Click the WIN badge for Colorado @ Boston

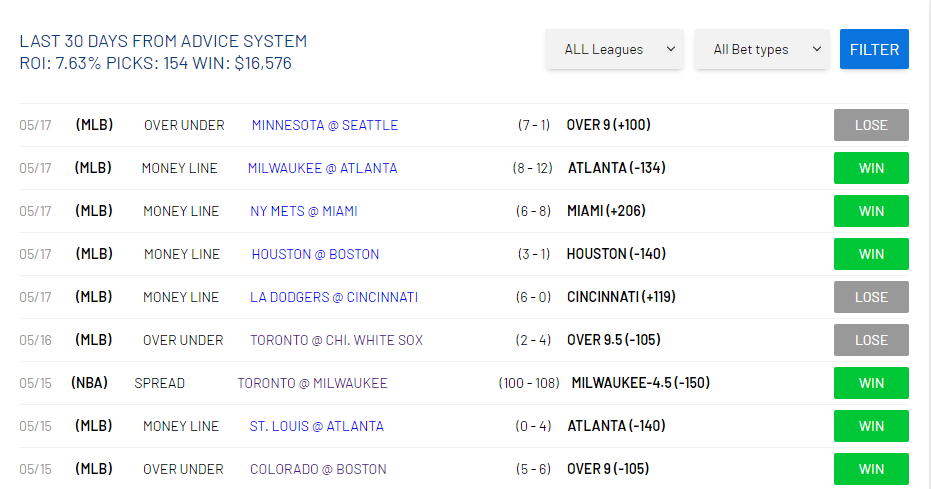871,469
